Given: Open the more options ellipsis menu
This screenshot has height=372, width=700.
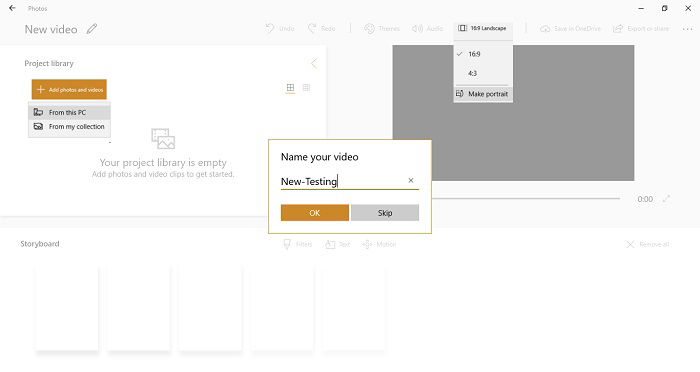Looking at the screenshot, I should coord(688,29).
